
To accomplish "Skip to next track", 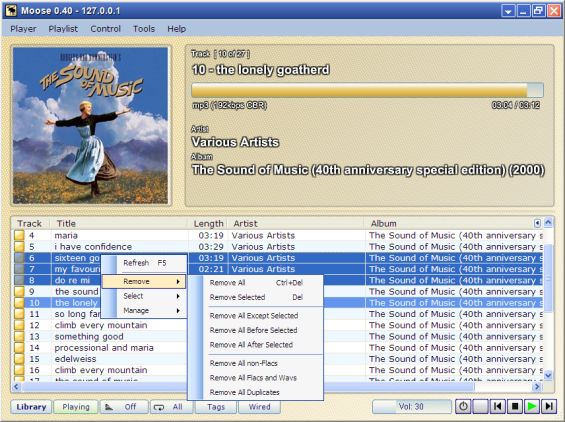I will pyautogui.click(x=550, y=407).
